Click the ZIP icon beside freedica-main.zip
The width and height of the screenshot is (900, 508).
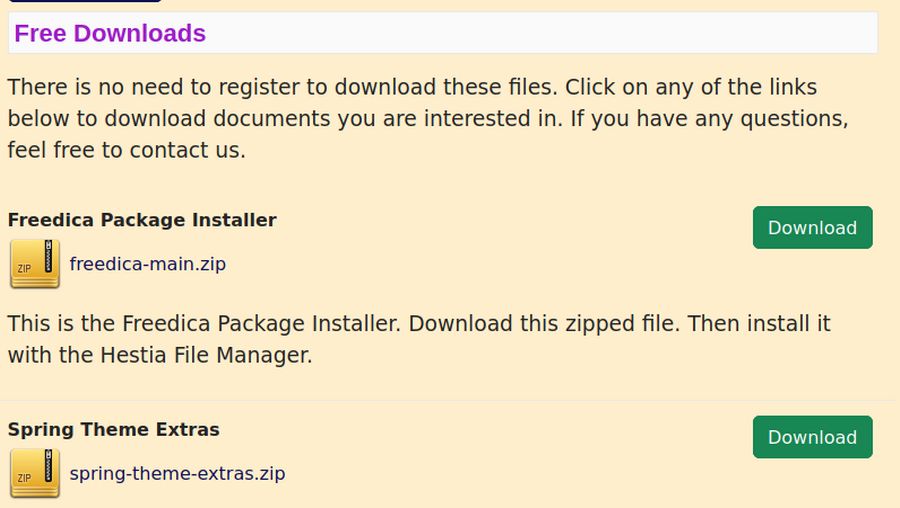tap(35, 264)
